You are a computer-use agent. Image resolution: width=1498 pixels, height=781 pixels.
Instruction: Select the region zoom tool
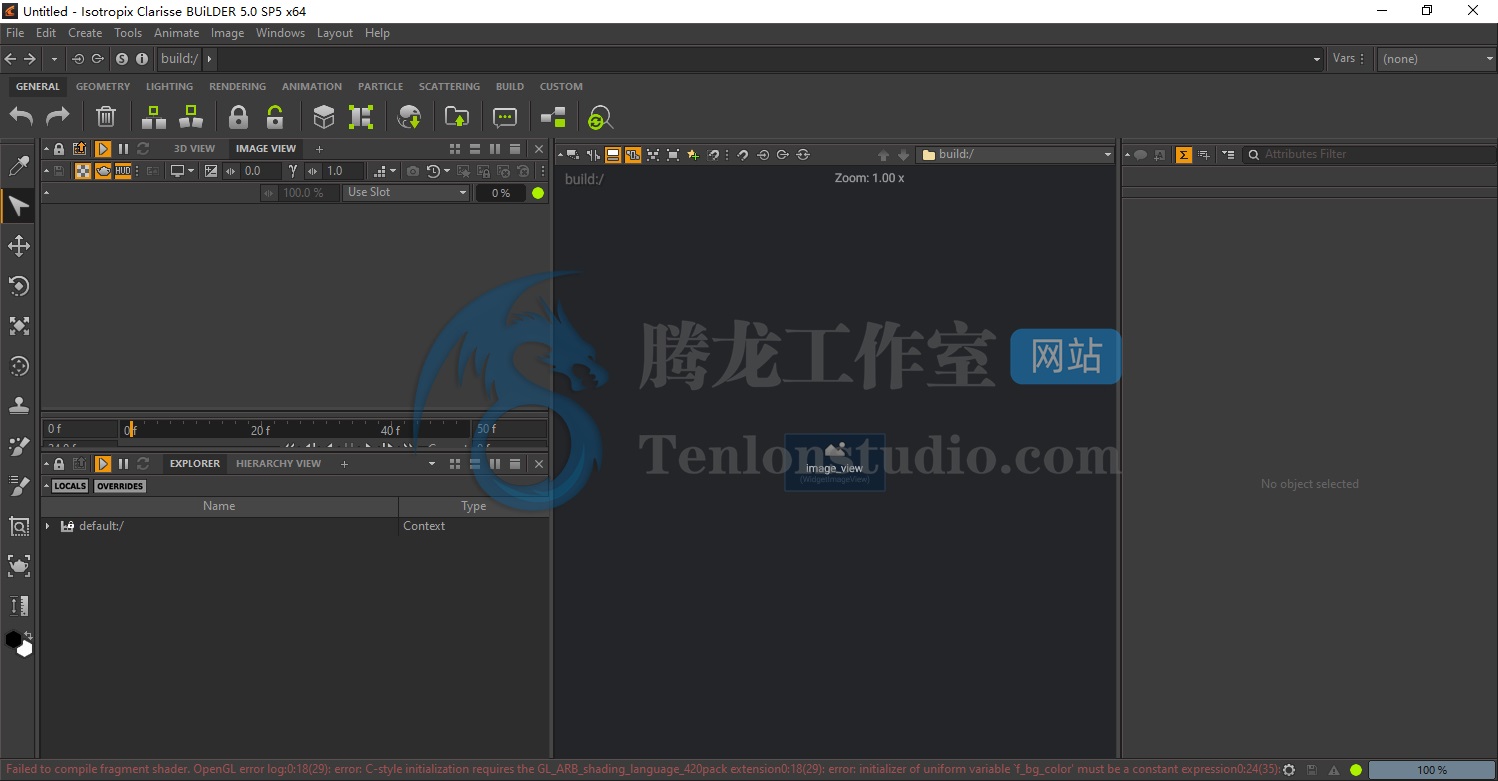coord(19,526)
